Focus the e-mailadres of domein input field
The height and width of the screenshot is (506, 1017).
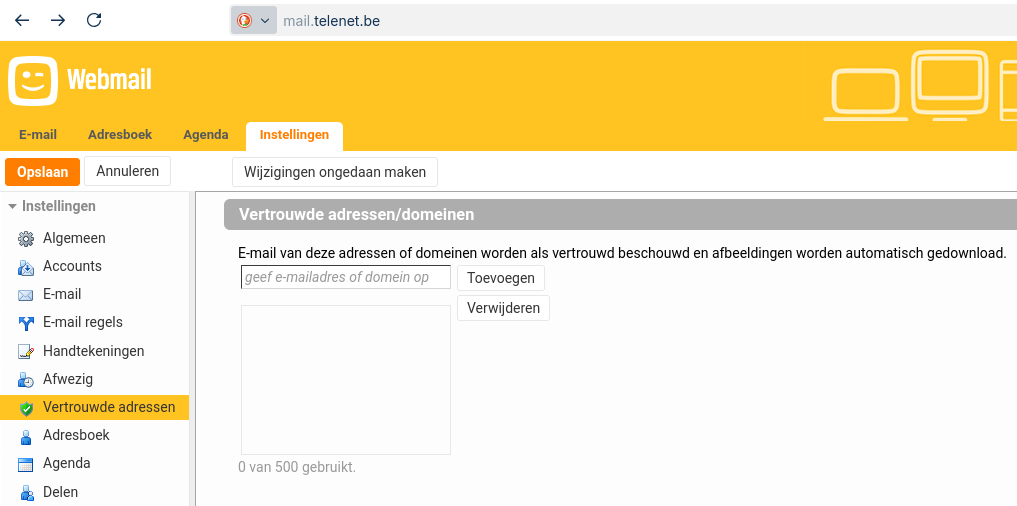[346, 277]
